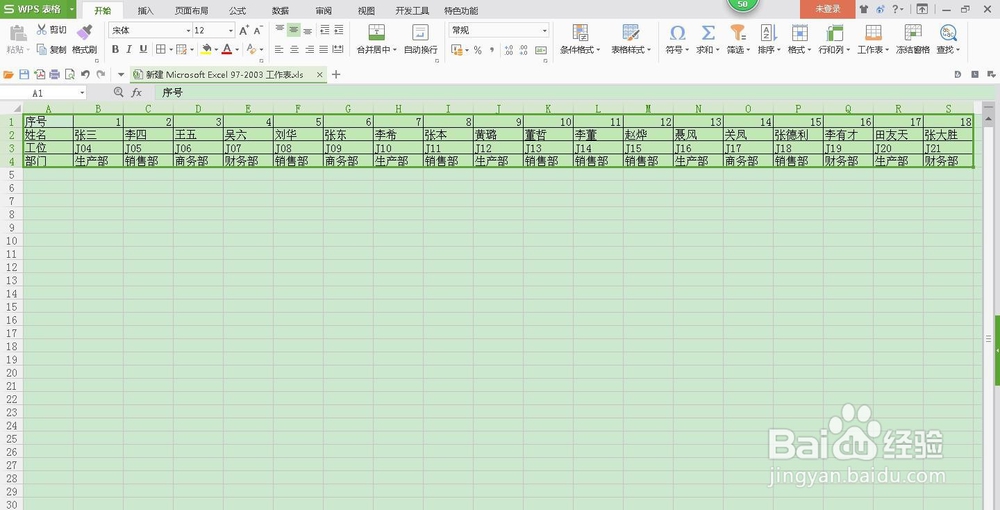
Task: Click the Open folder icon in quick access bar
Action: click(x=8, y=75)
